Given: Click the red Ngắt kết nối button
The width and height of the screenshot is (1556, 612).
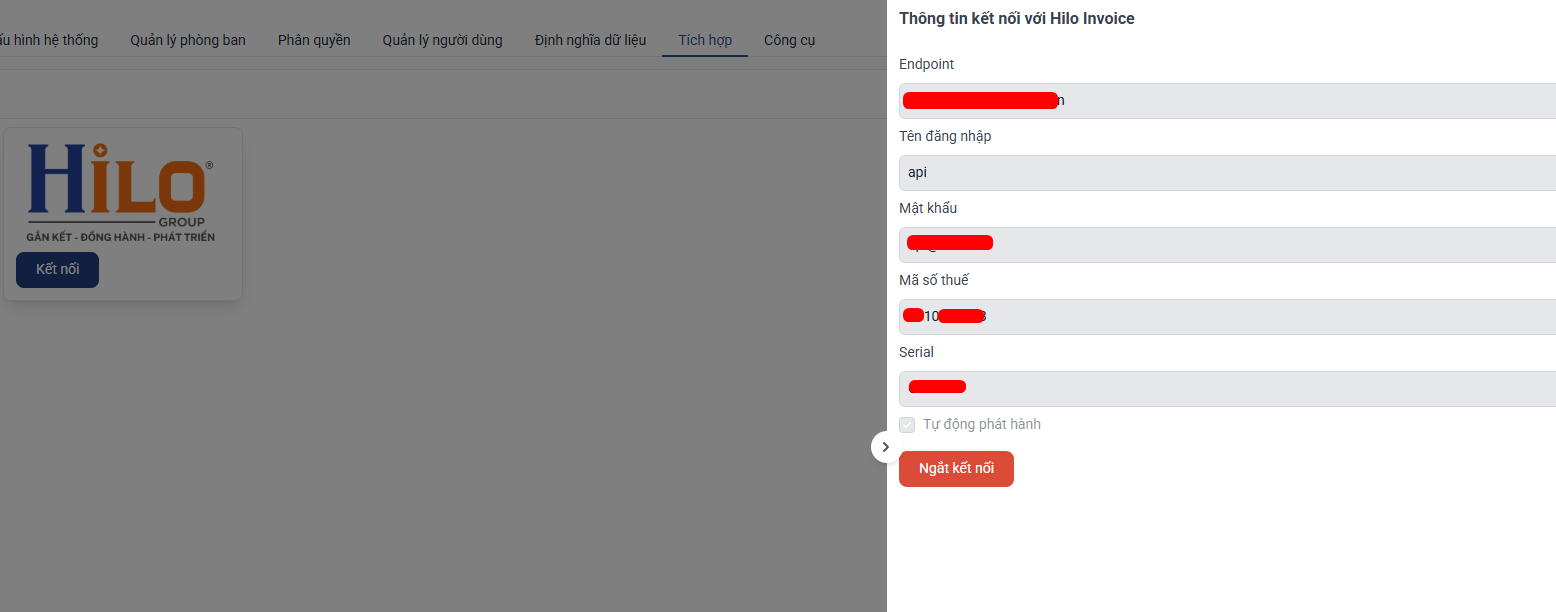Looking at the screenshot, I should pyautogui.click(x=956, y=469).
